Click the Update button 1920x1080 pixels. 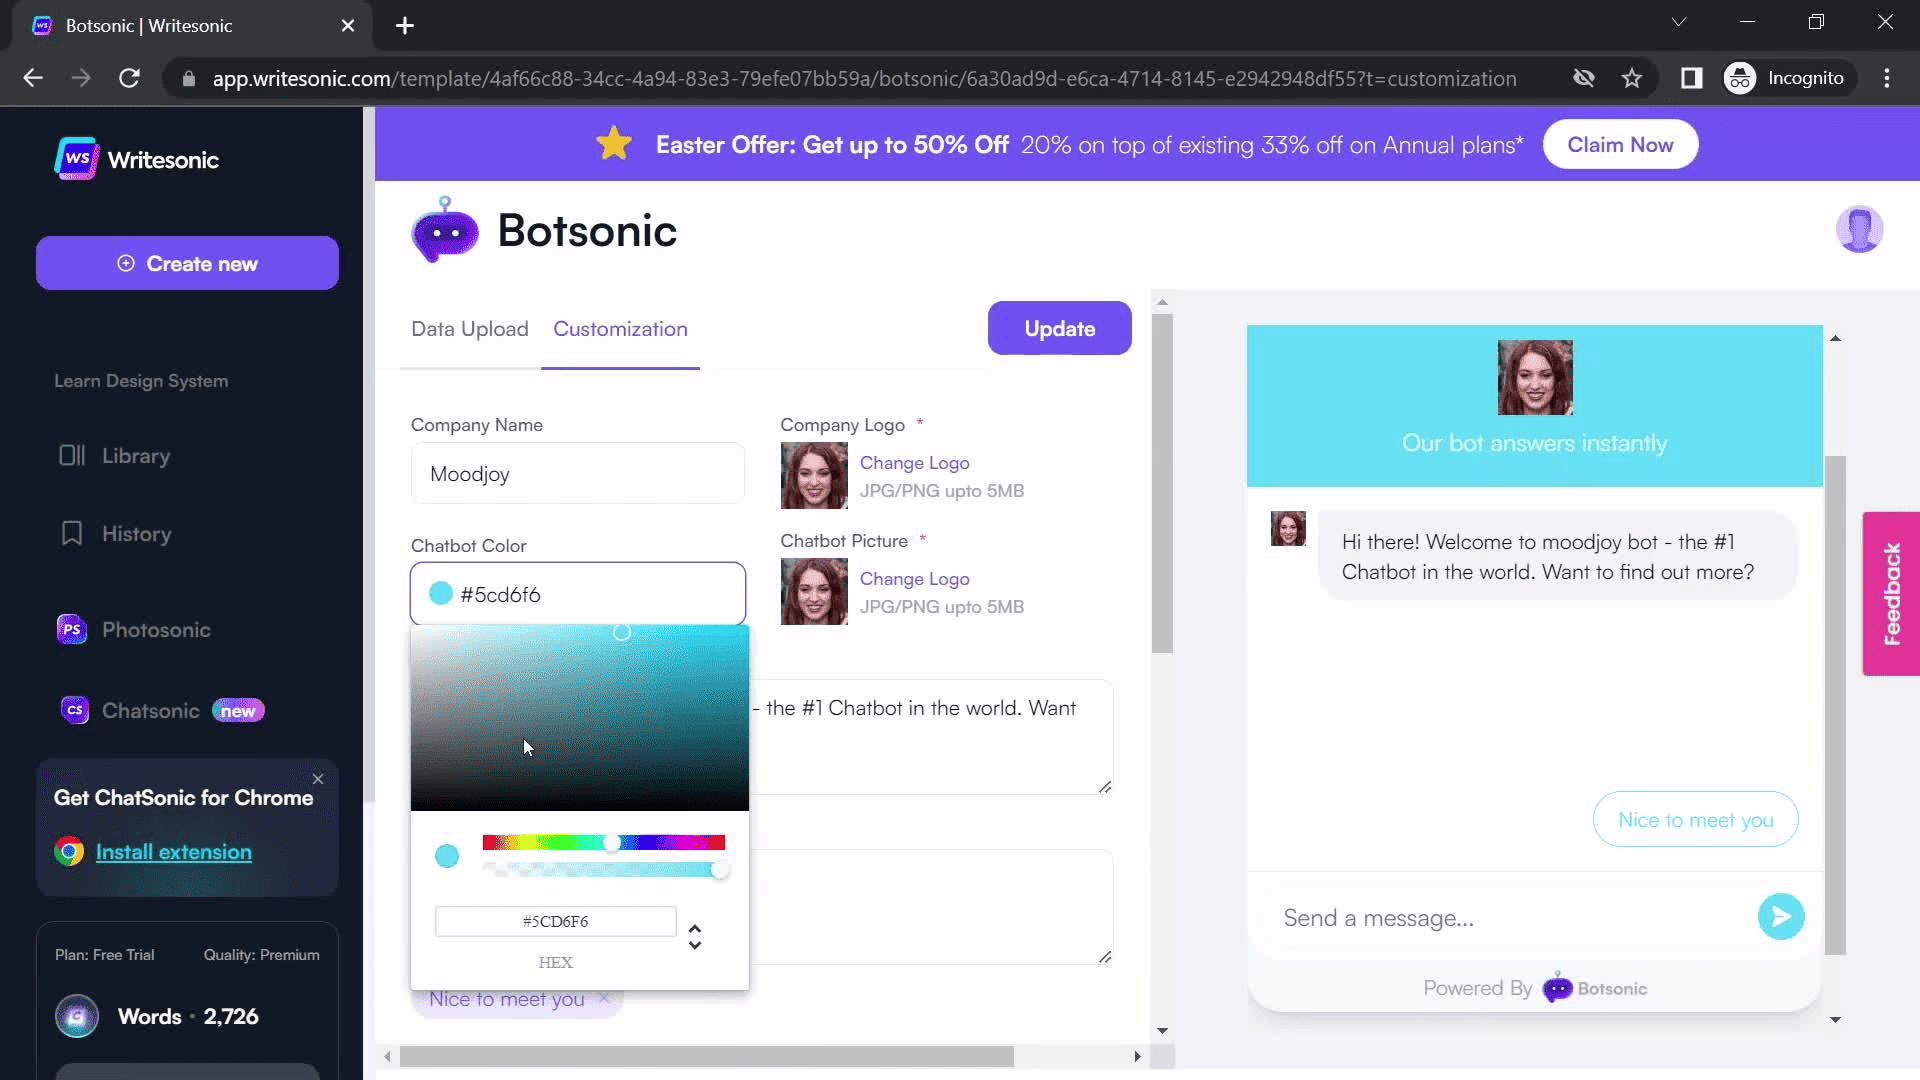tap(1059, 328)
